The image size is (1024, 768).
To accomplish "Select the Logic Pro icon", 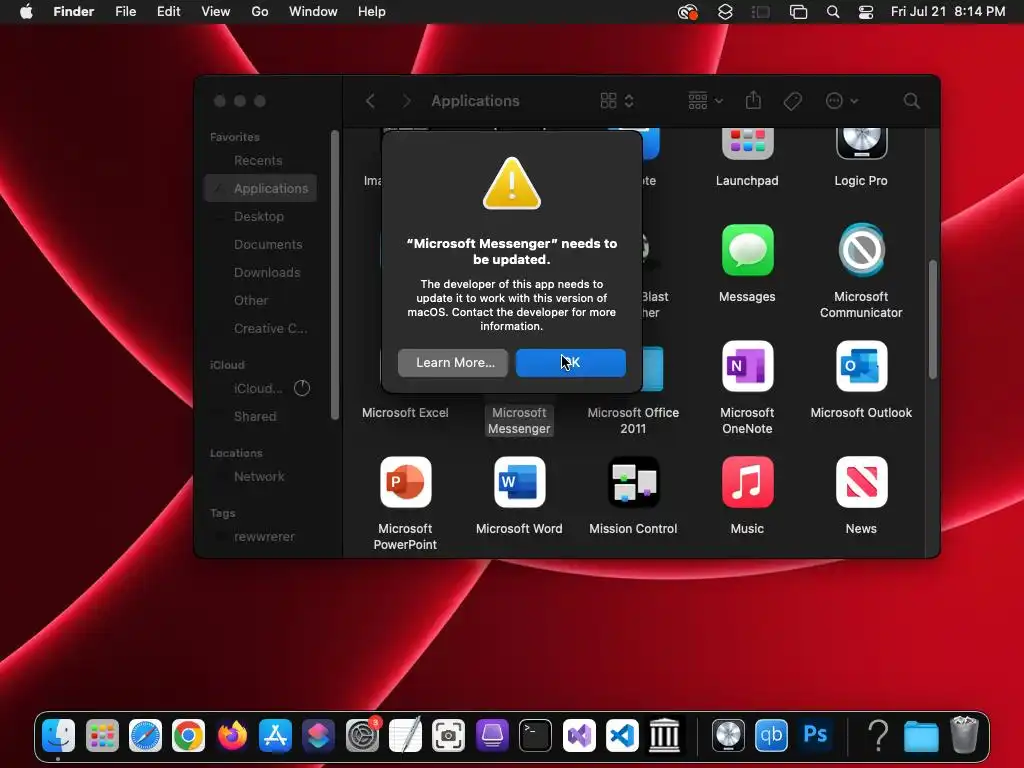I will click(x=861, y=144).
